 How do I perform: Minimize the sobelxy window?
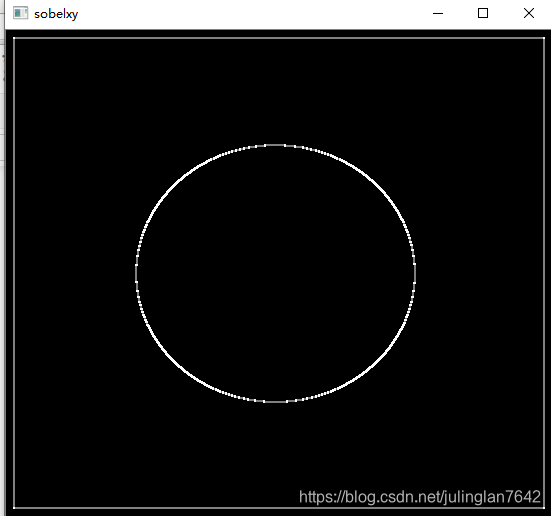(x=438, y=13)
